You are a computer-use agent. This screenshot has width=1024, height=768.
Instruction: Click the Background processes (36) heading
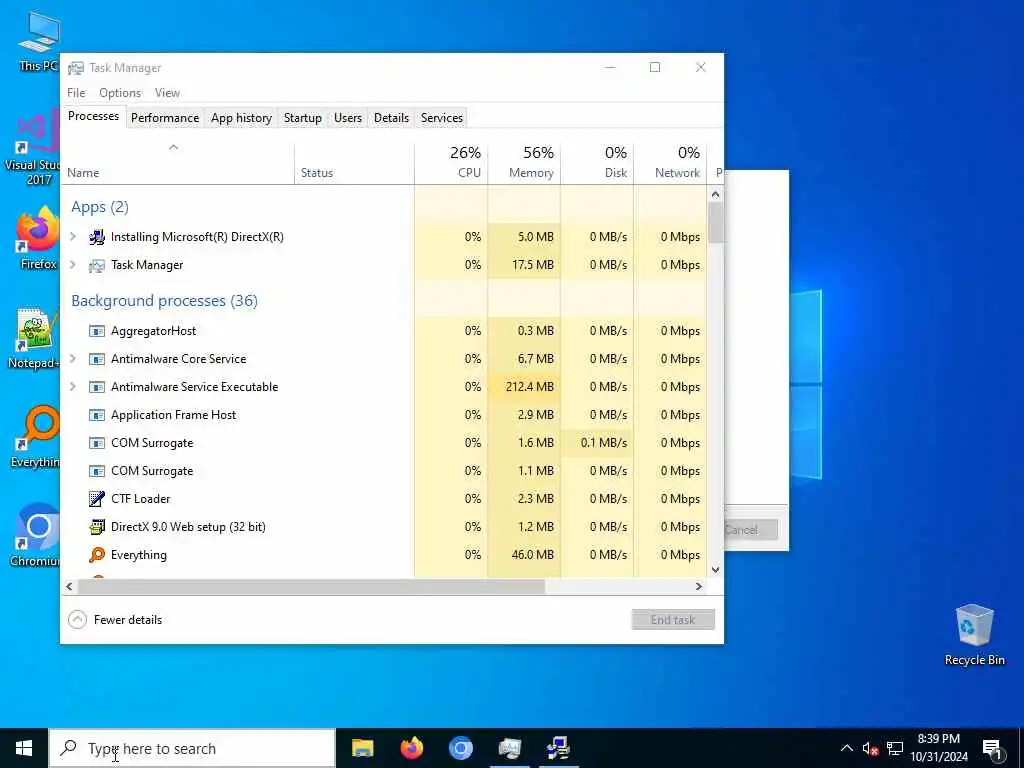pyautogui.click(x=165, y=301)
